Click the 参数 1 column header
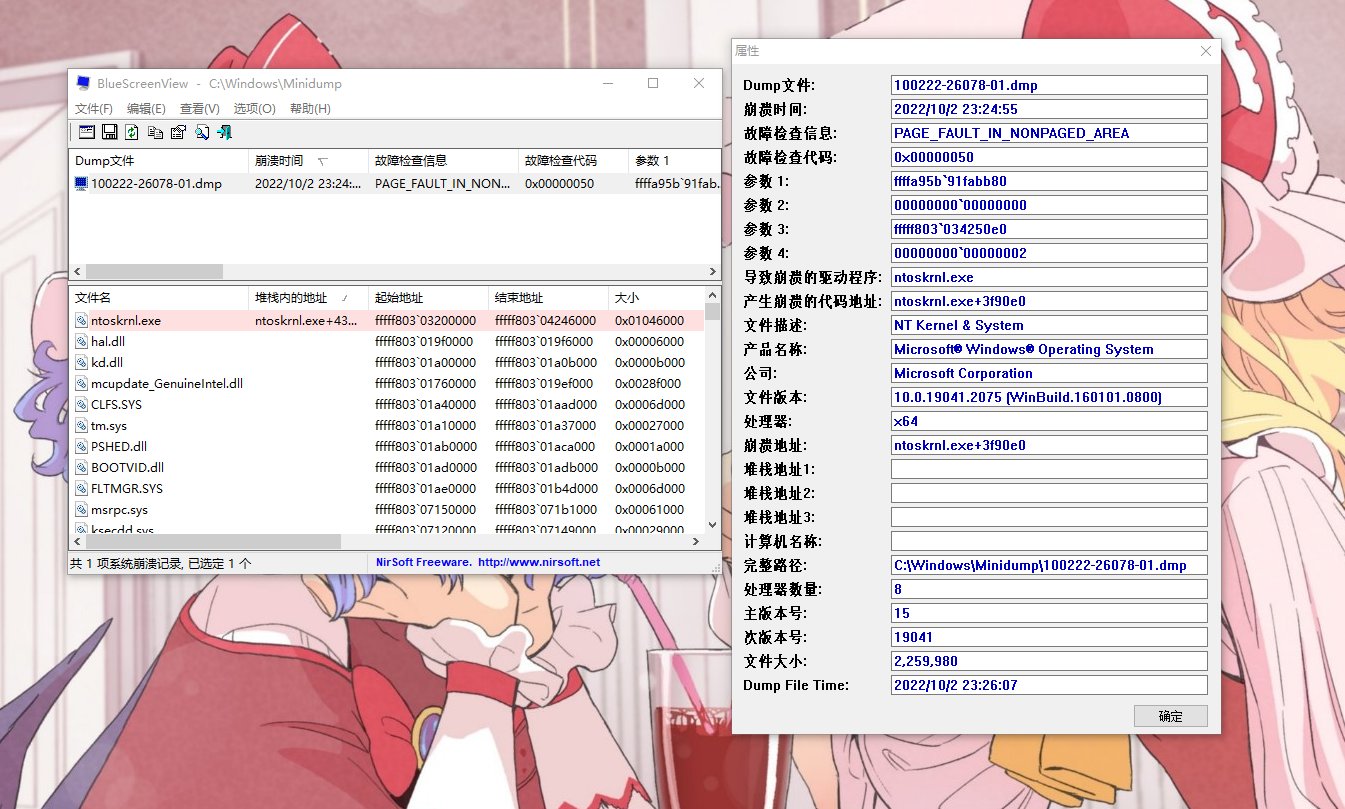Viewport: 1345px width, 809px height. 674,160
